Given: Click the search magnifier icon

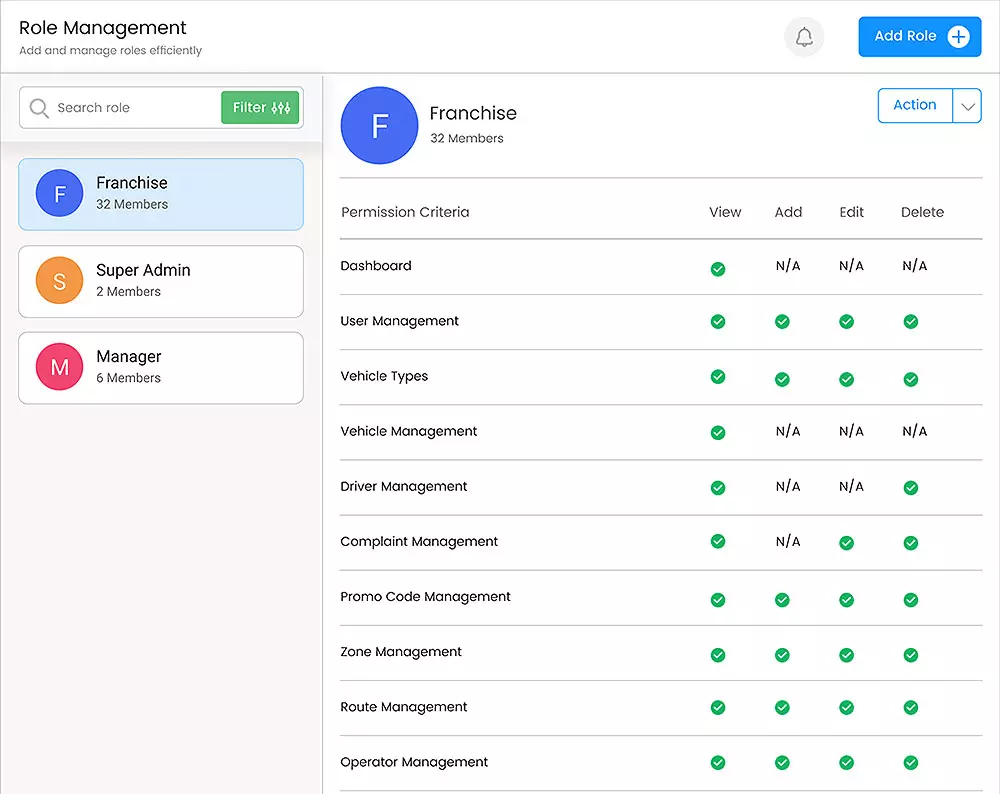Looking at the screenshot, I should (x=39, y=108).
